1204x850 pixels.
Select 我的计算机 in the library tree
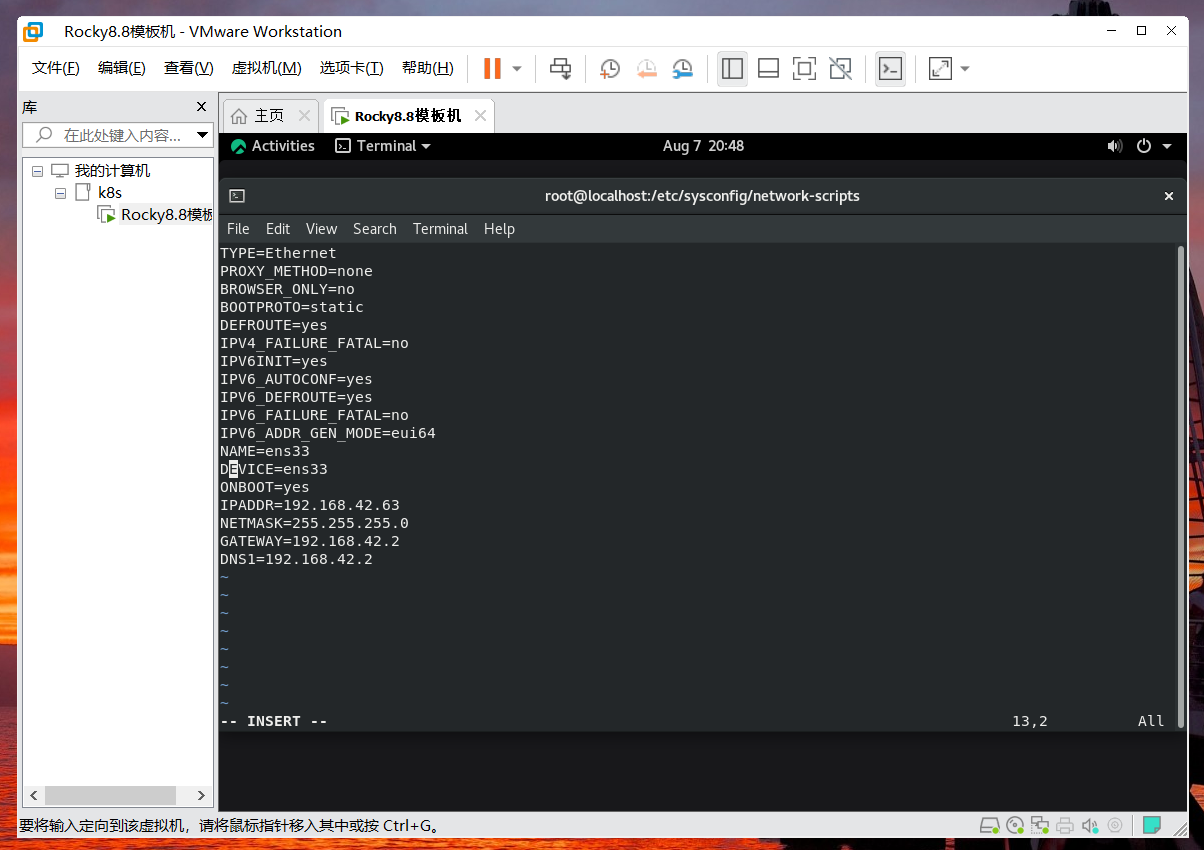[x=101, y=171]
